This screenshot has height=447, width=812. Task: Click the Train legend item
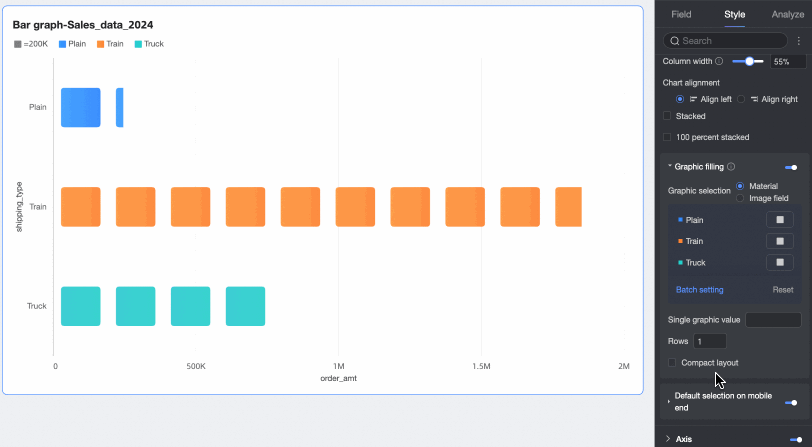pos(110,44)
